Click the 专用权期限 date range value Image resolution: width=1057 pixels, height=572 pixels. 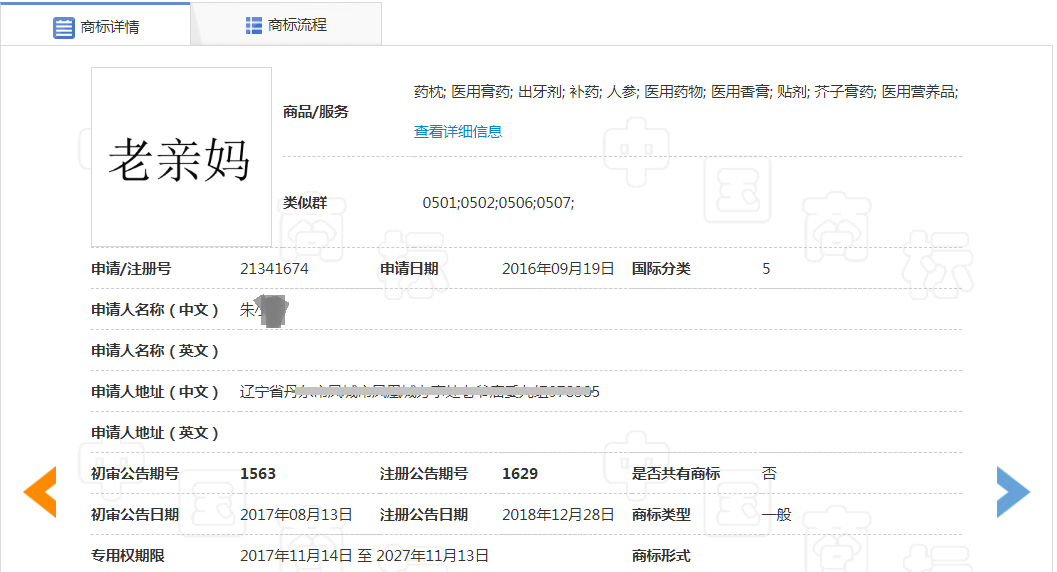click(364, 556)
